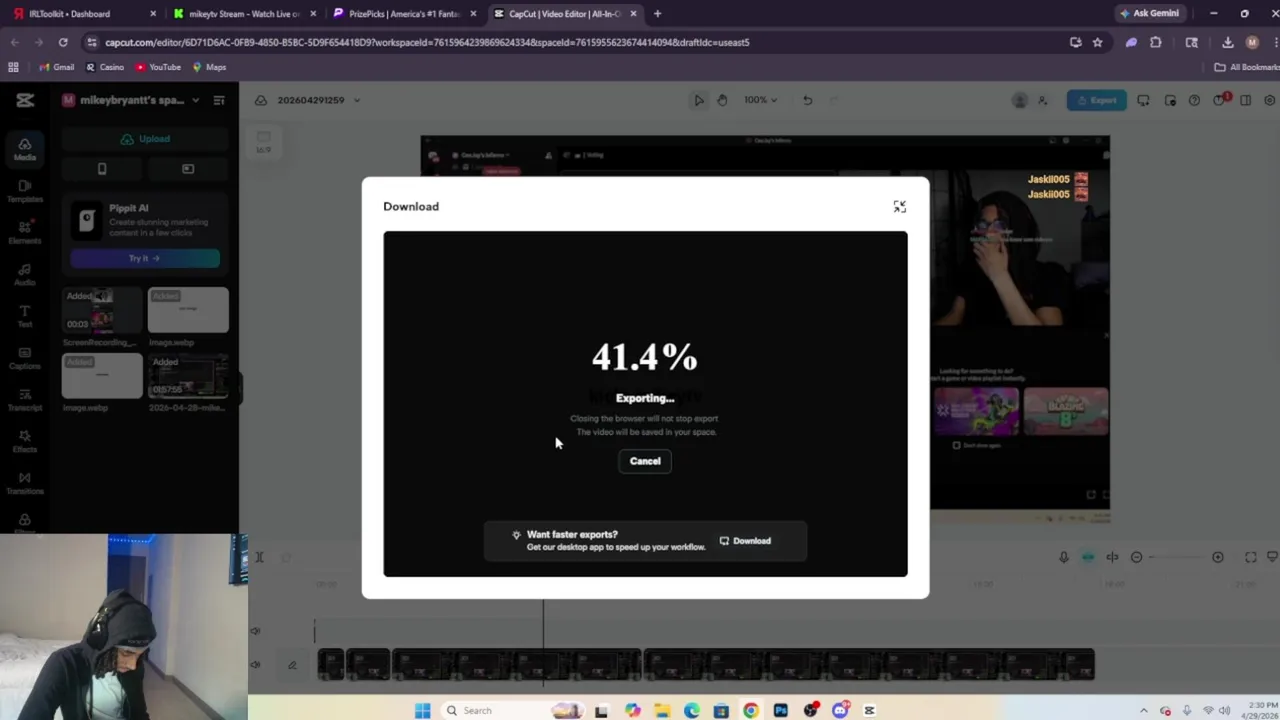Select the bottom-row image.webp thumbnail
This screenshot has height=720, width=1280.
pos(102,376)
